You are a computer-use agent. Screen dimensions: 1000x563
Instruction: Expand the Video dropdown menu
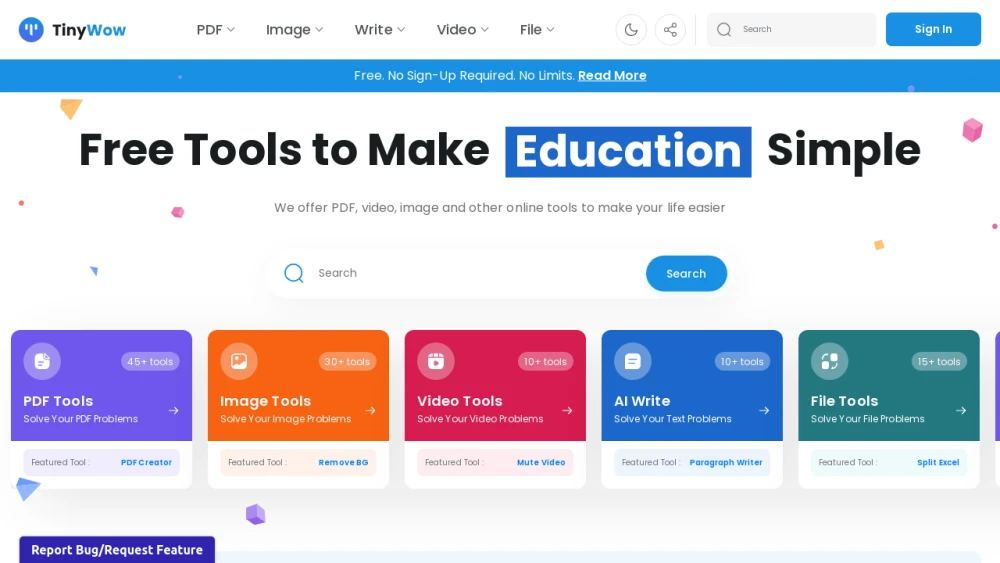click(462, 29)
